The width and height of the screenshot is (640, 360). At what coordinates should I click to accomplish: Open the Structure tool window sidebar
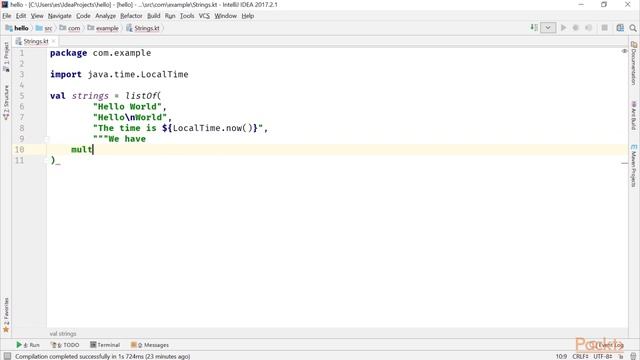[6, 102]
